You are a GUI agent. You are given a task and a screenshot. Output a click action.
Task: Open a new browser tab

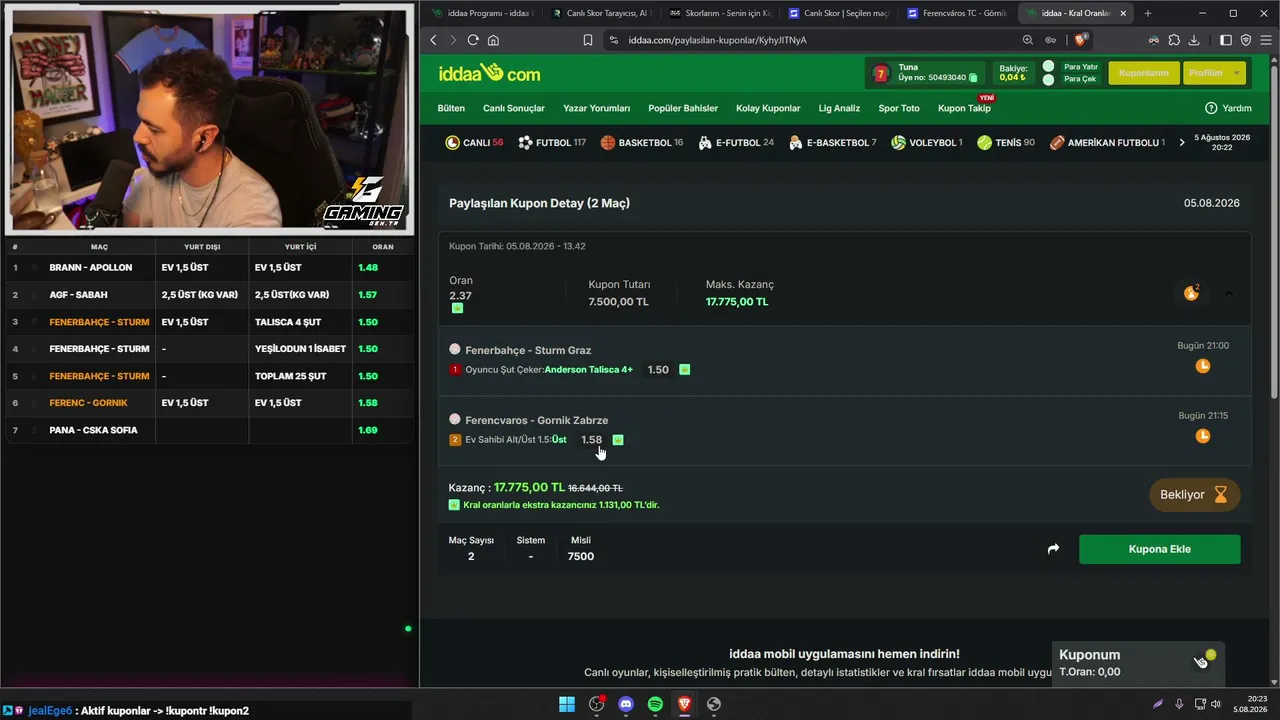[1147, 13]
